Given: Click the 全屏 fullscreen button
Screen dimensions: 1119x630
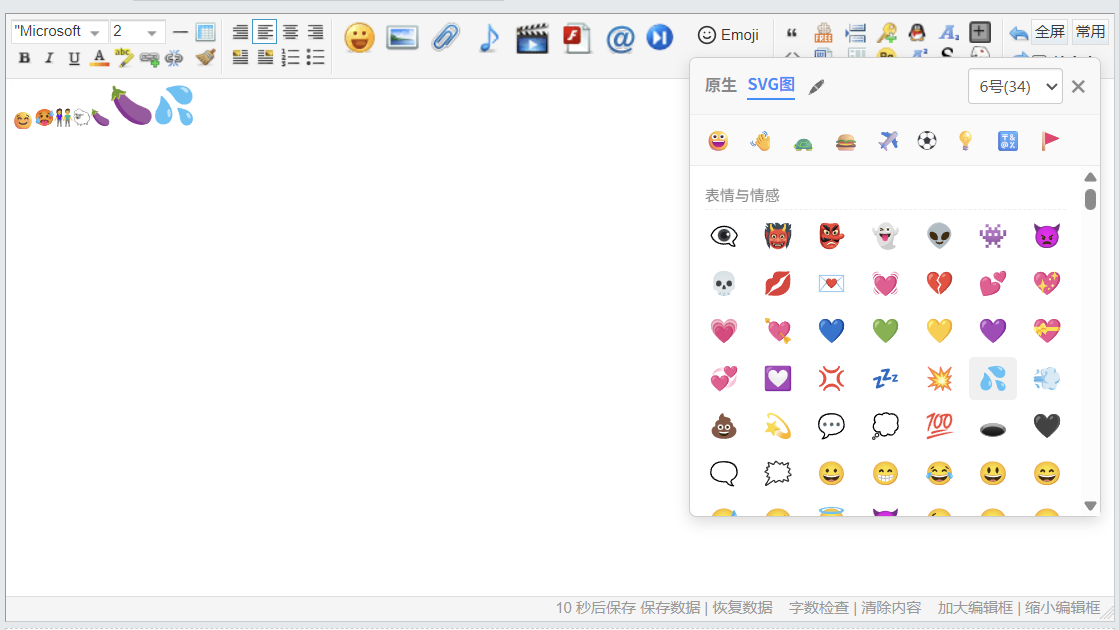Looking at the screenshot, I should click(x=1049, y=32).
